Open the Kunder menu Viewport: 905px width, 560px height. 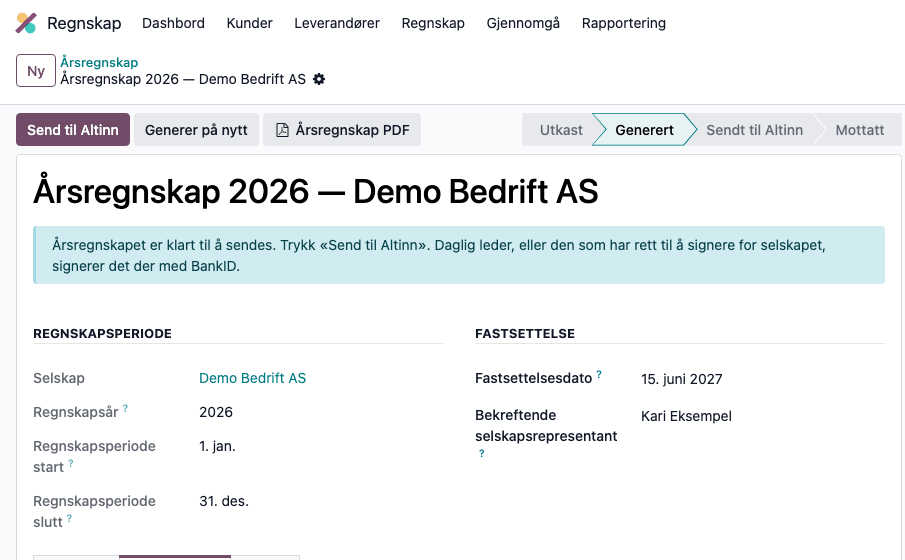(249, 23)
